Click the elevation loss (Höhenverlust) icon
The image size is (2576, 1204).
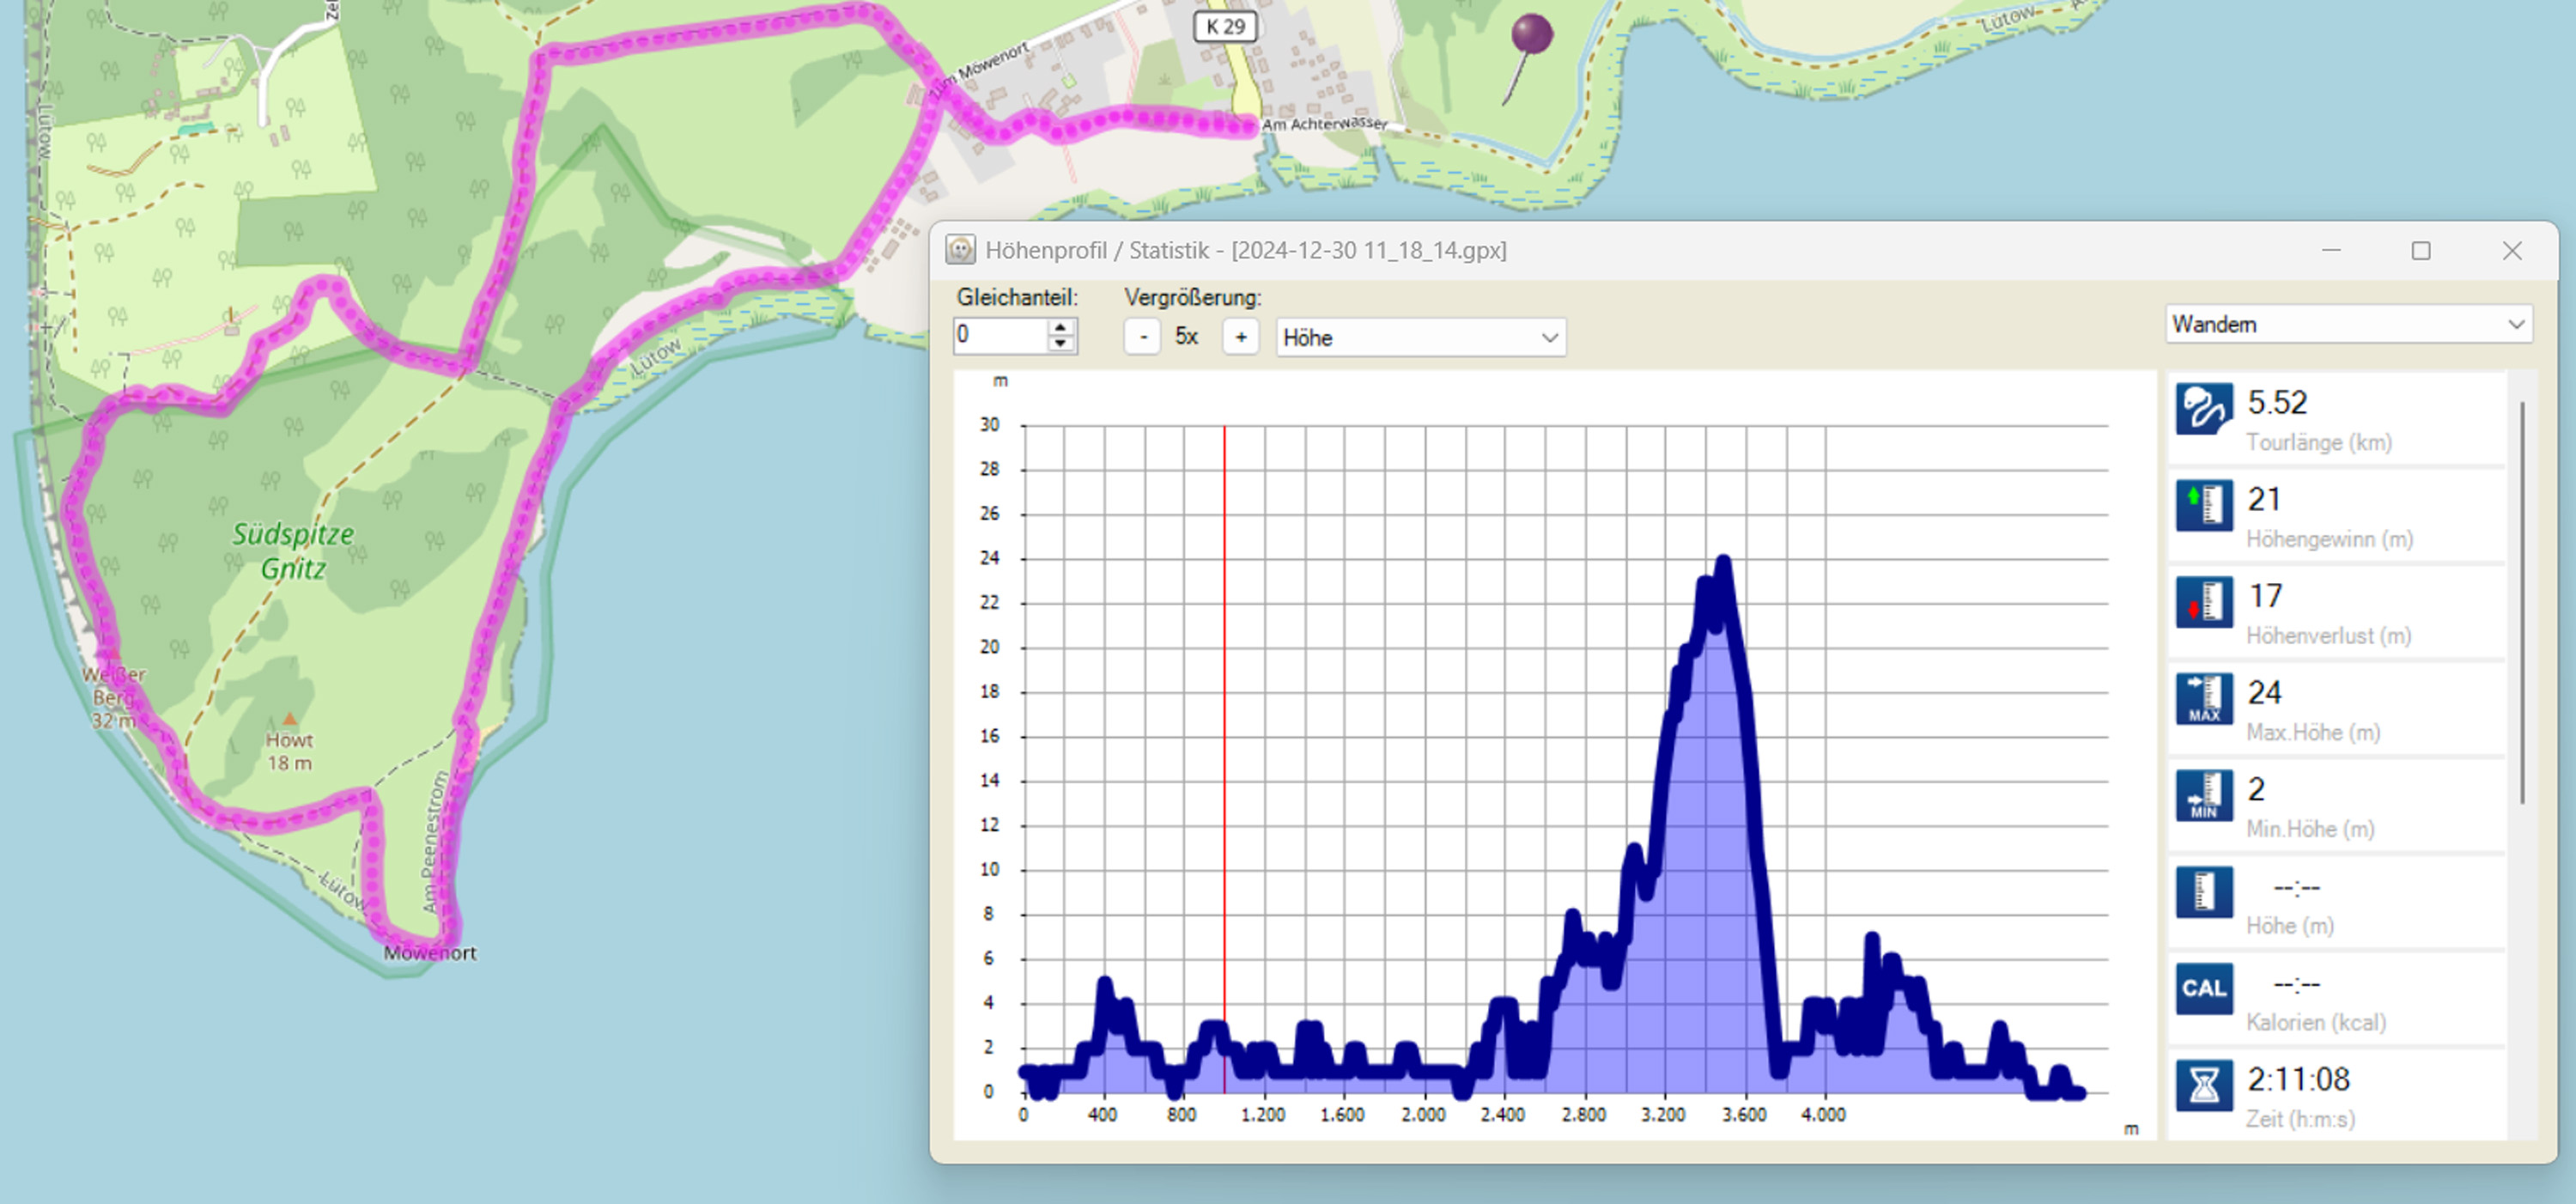2204,603
